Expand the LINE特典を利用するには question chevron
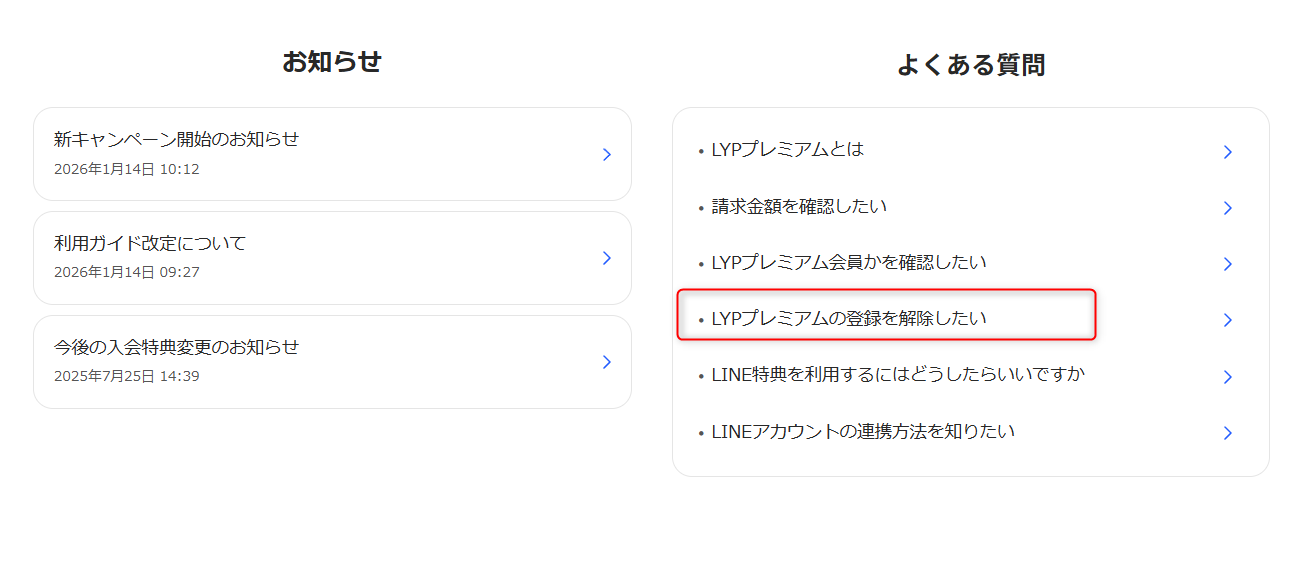1302x568 pixels. 1227,377
